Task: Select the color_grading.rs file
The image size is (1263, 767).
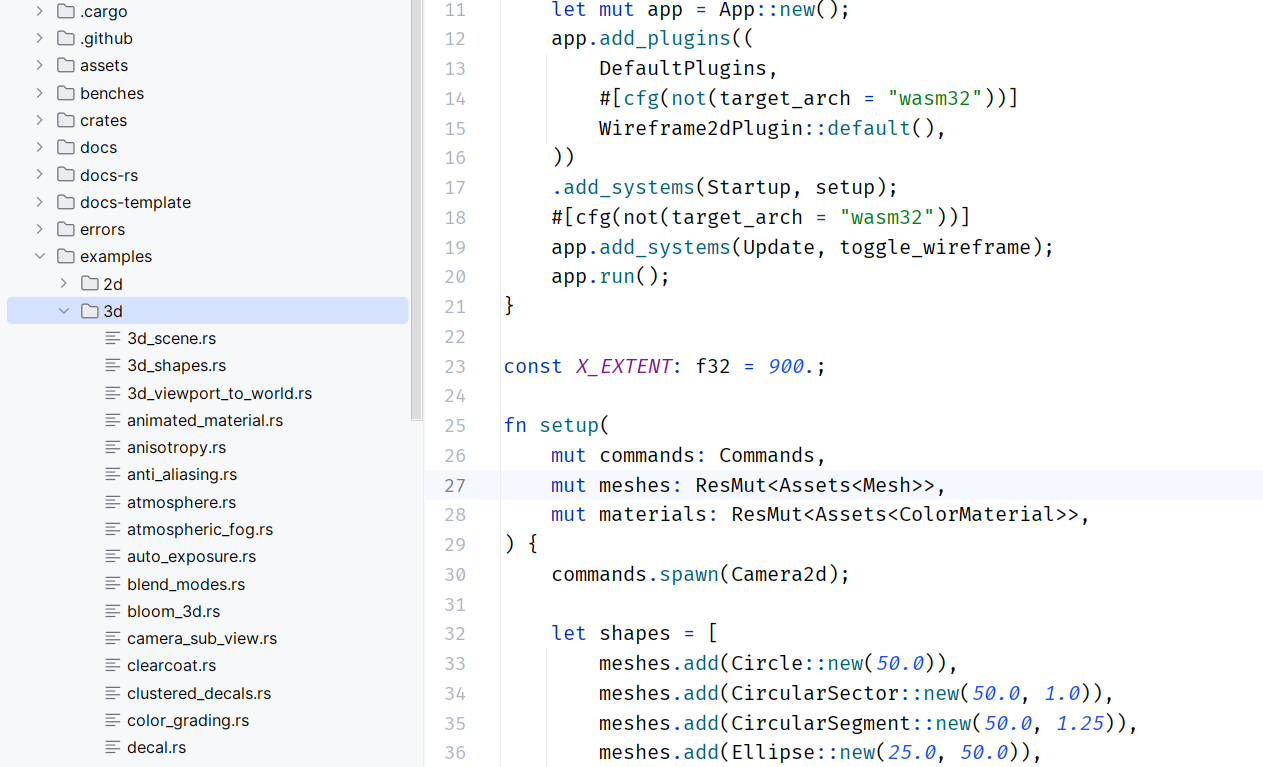Action: tap(187, 721)
